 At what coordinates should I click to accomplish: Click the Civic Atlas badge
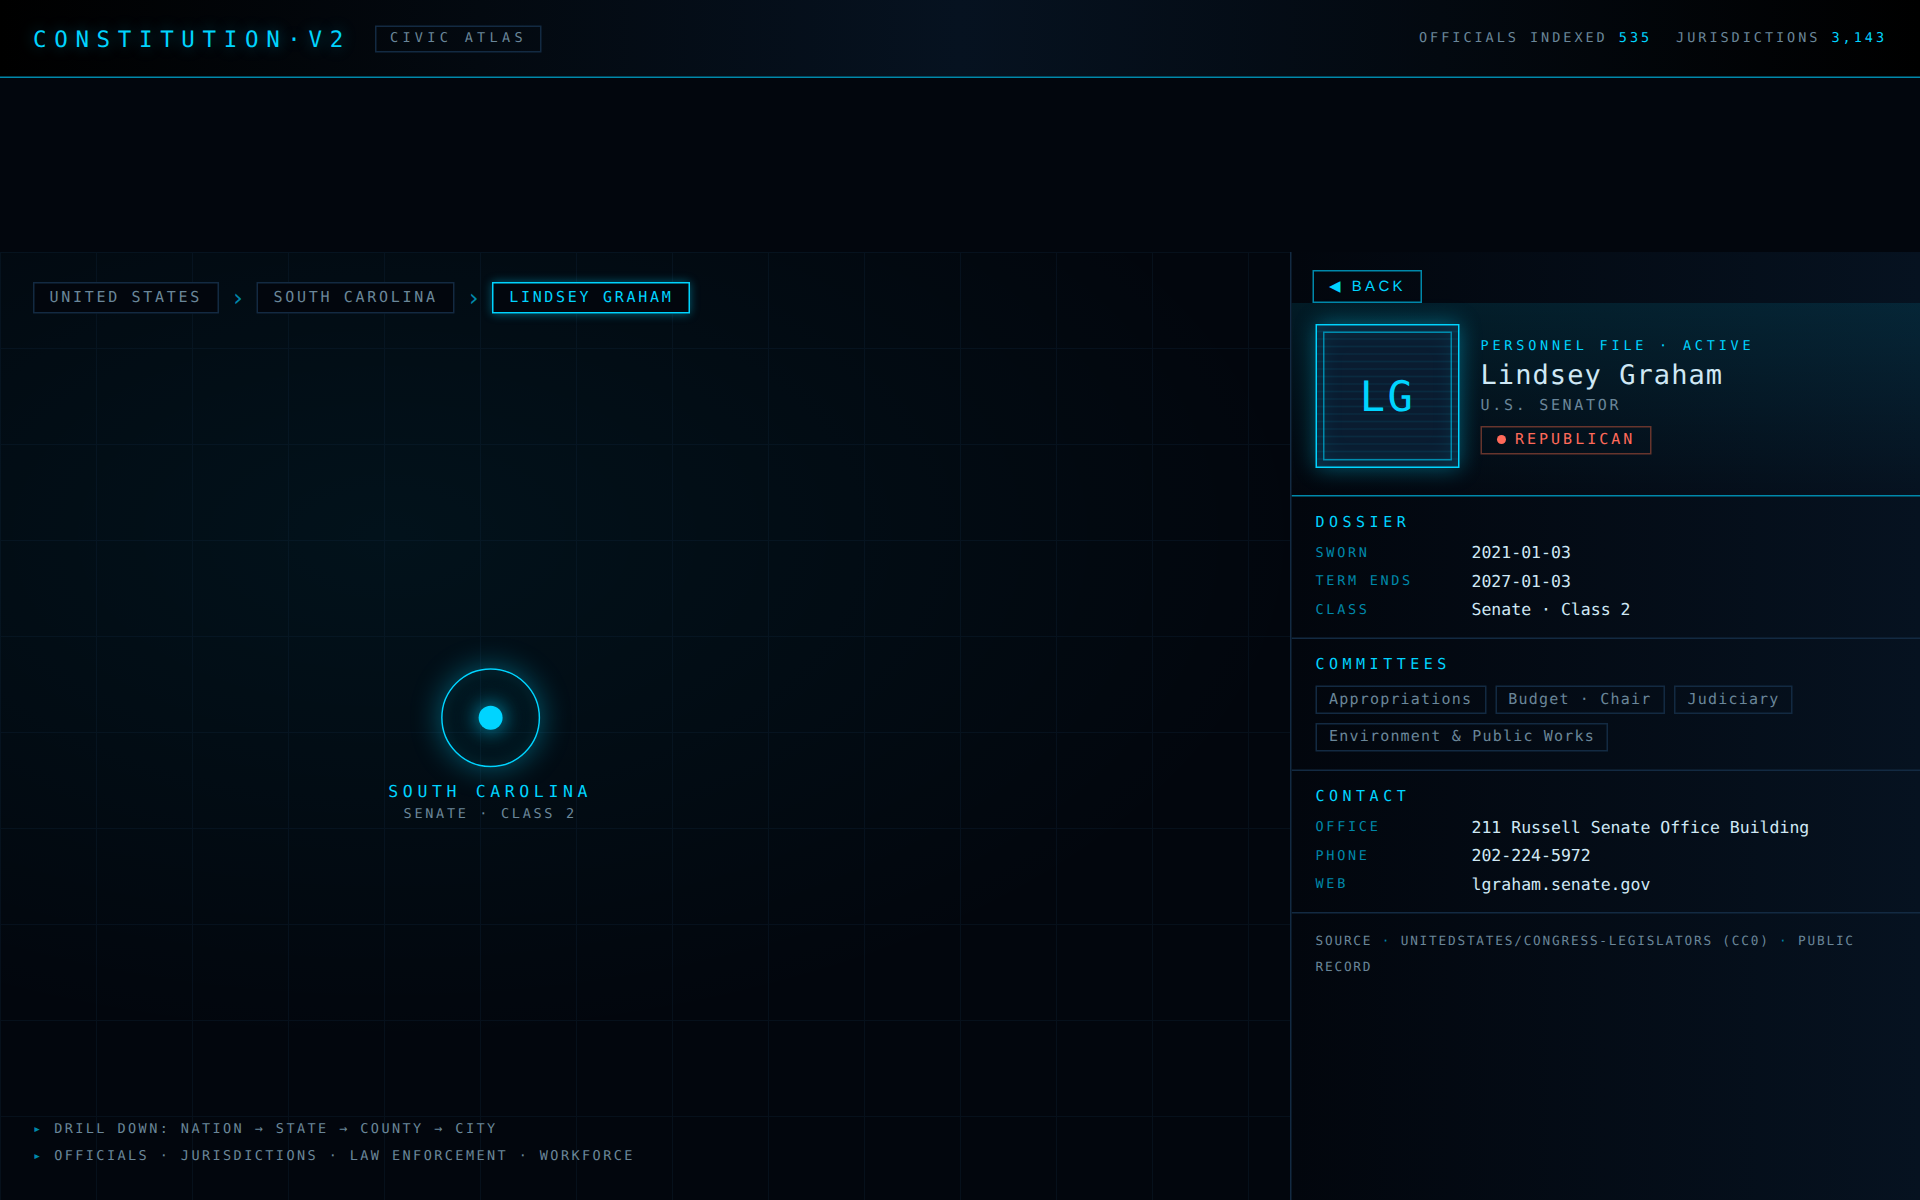point(458,38)
